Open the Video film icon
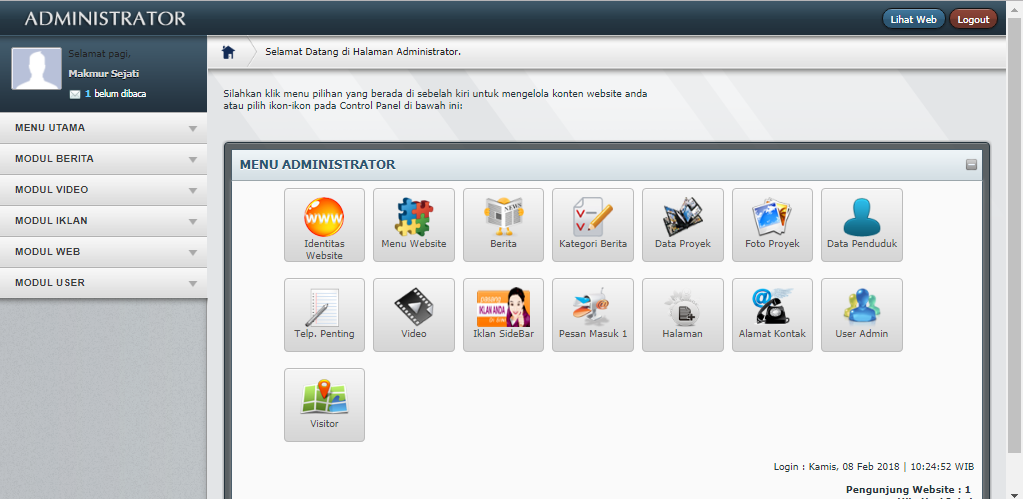The height and width of the screenshot is (499, 1023). tap(414, 314)
